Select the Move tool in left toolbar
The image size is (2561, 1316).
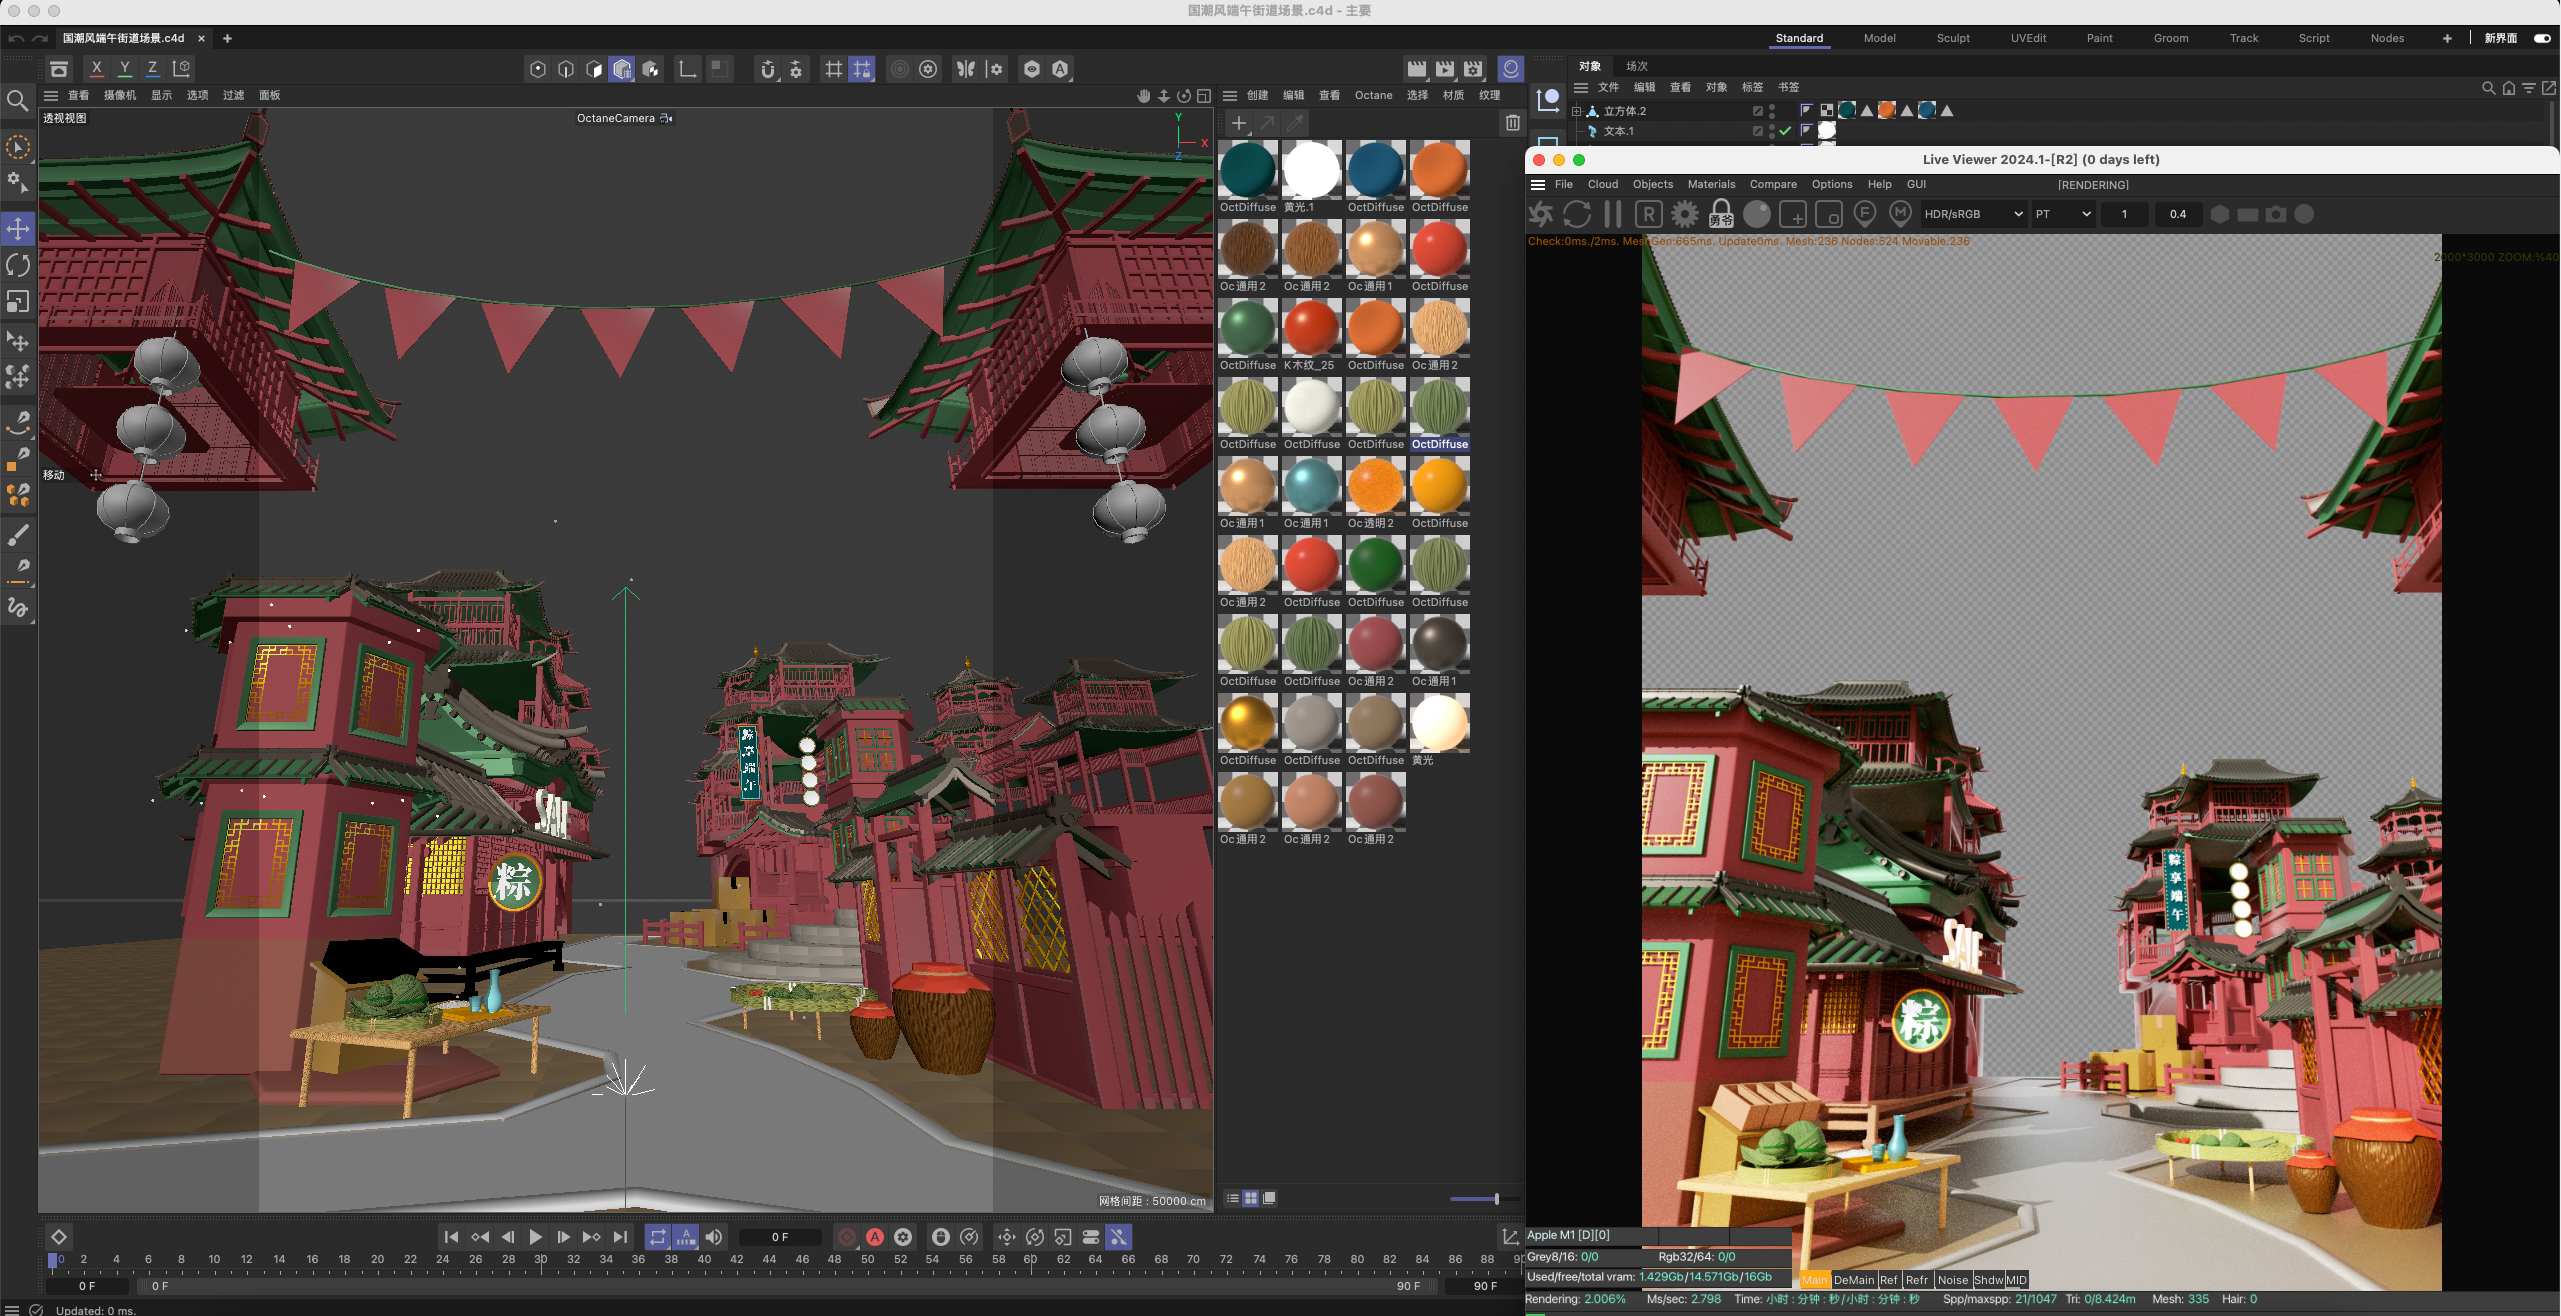[x=18, y=229]
